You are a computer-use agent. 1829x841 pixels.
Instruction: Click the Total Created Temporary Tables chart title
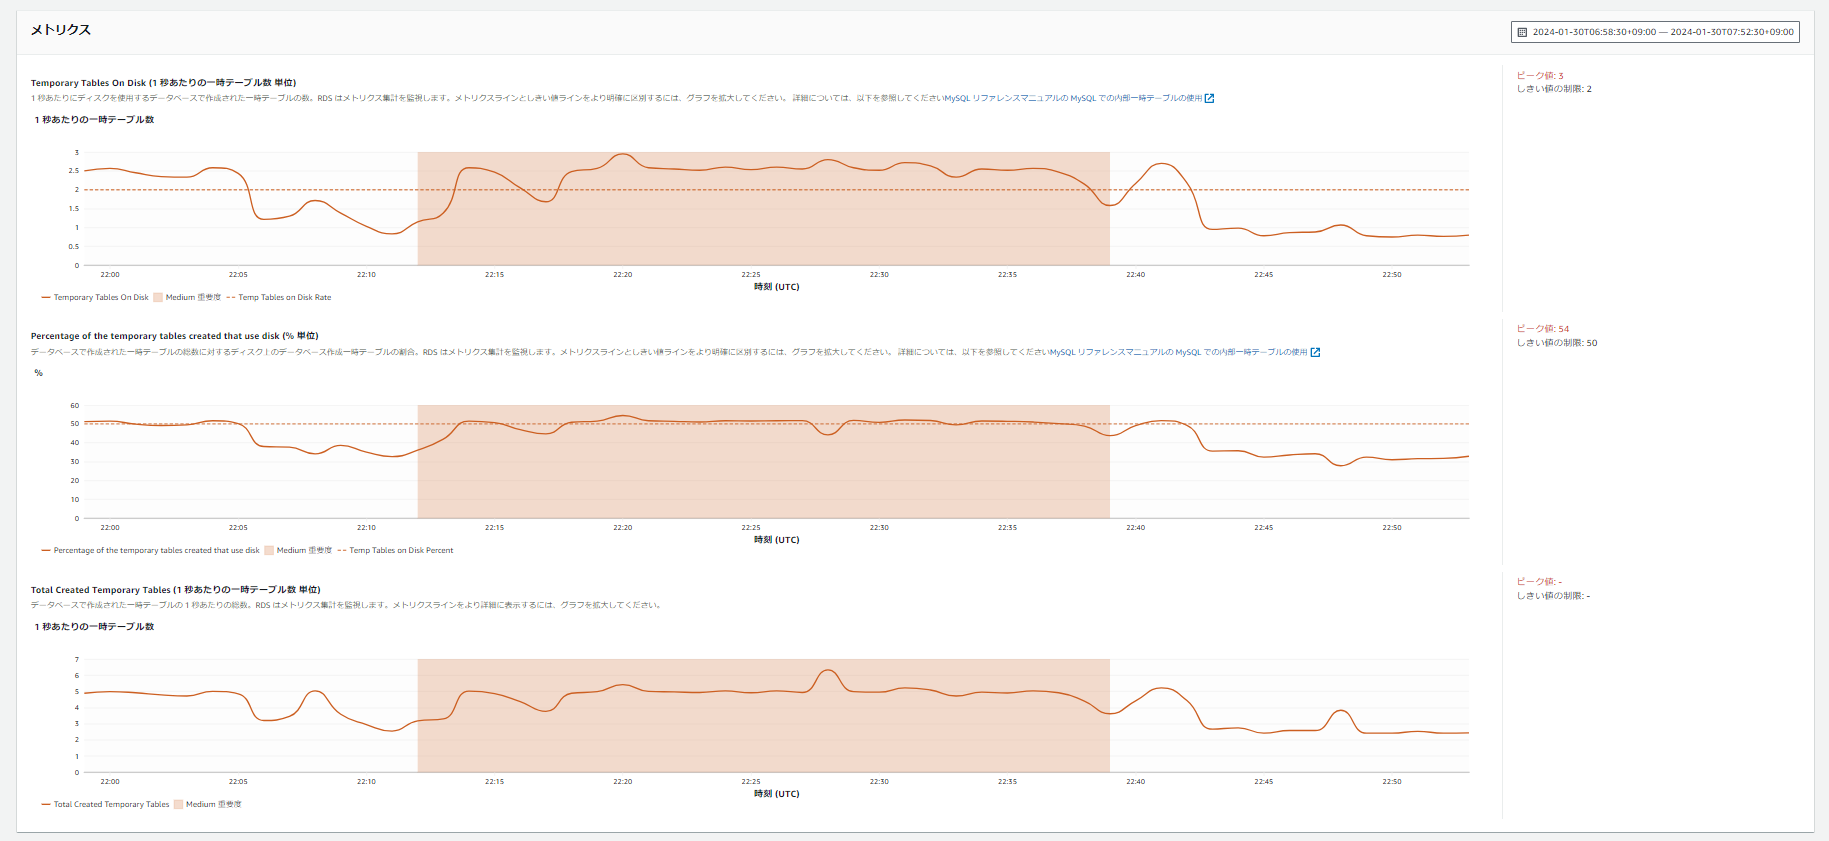pyautogui.click(x=175, y=590)
